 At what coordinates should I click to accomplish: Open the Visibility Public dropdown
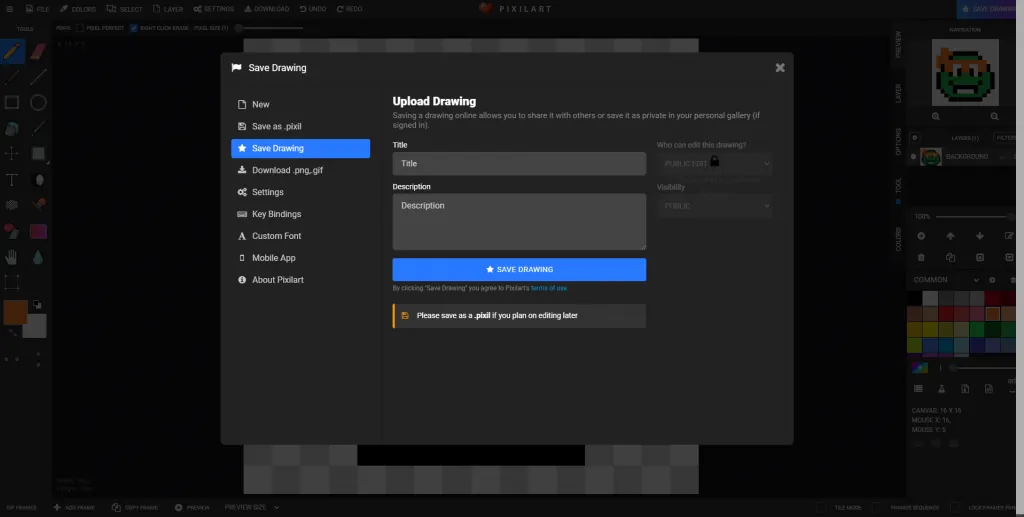(x=715, y=206)
